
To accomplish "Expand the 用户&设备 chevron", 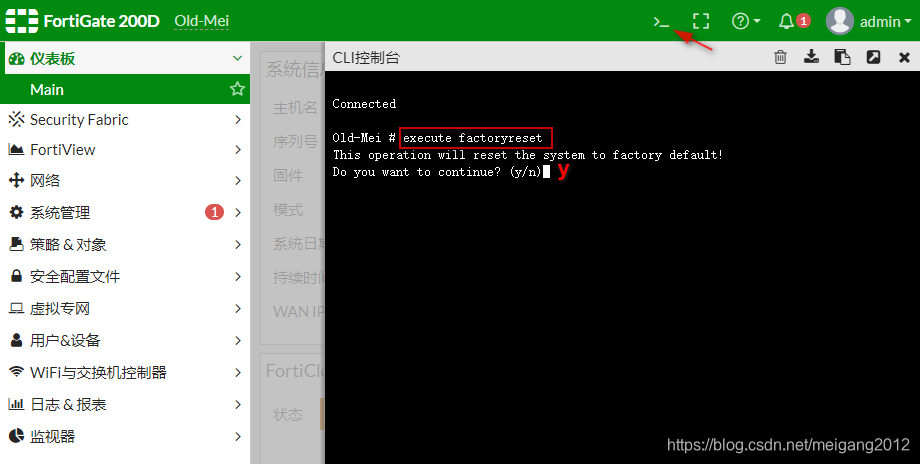I will (238, 340).
